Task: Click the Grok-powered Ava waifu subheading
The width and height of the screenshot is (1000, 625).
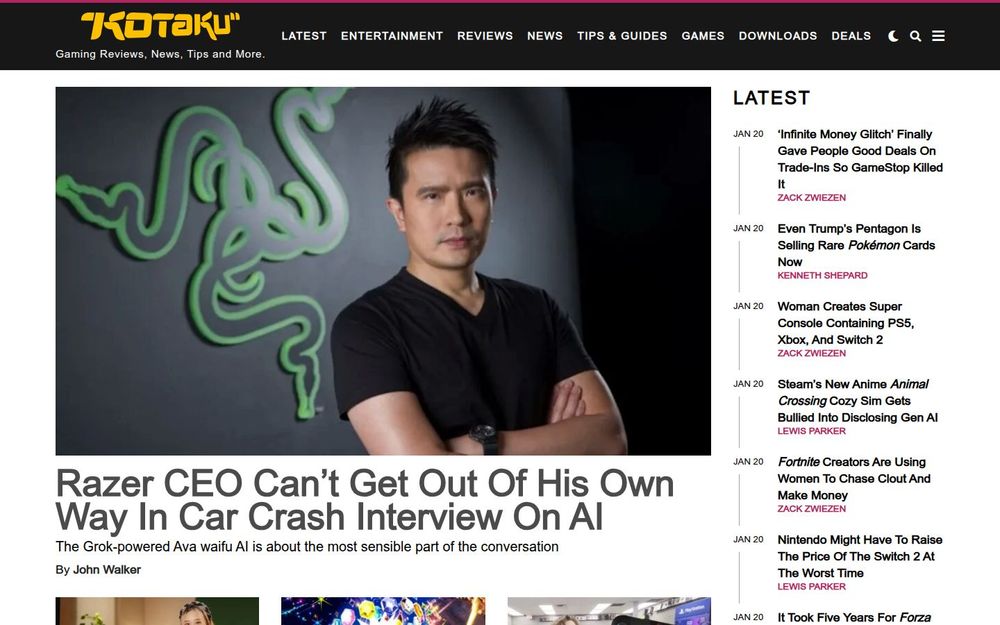Action: (307, 547)
